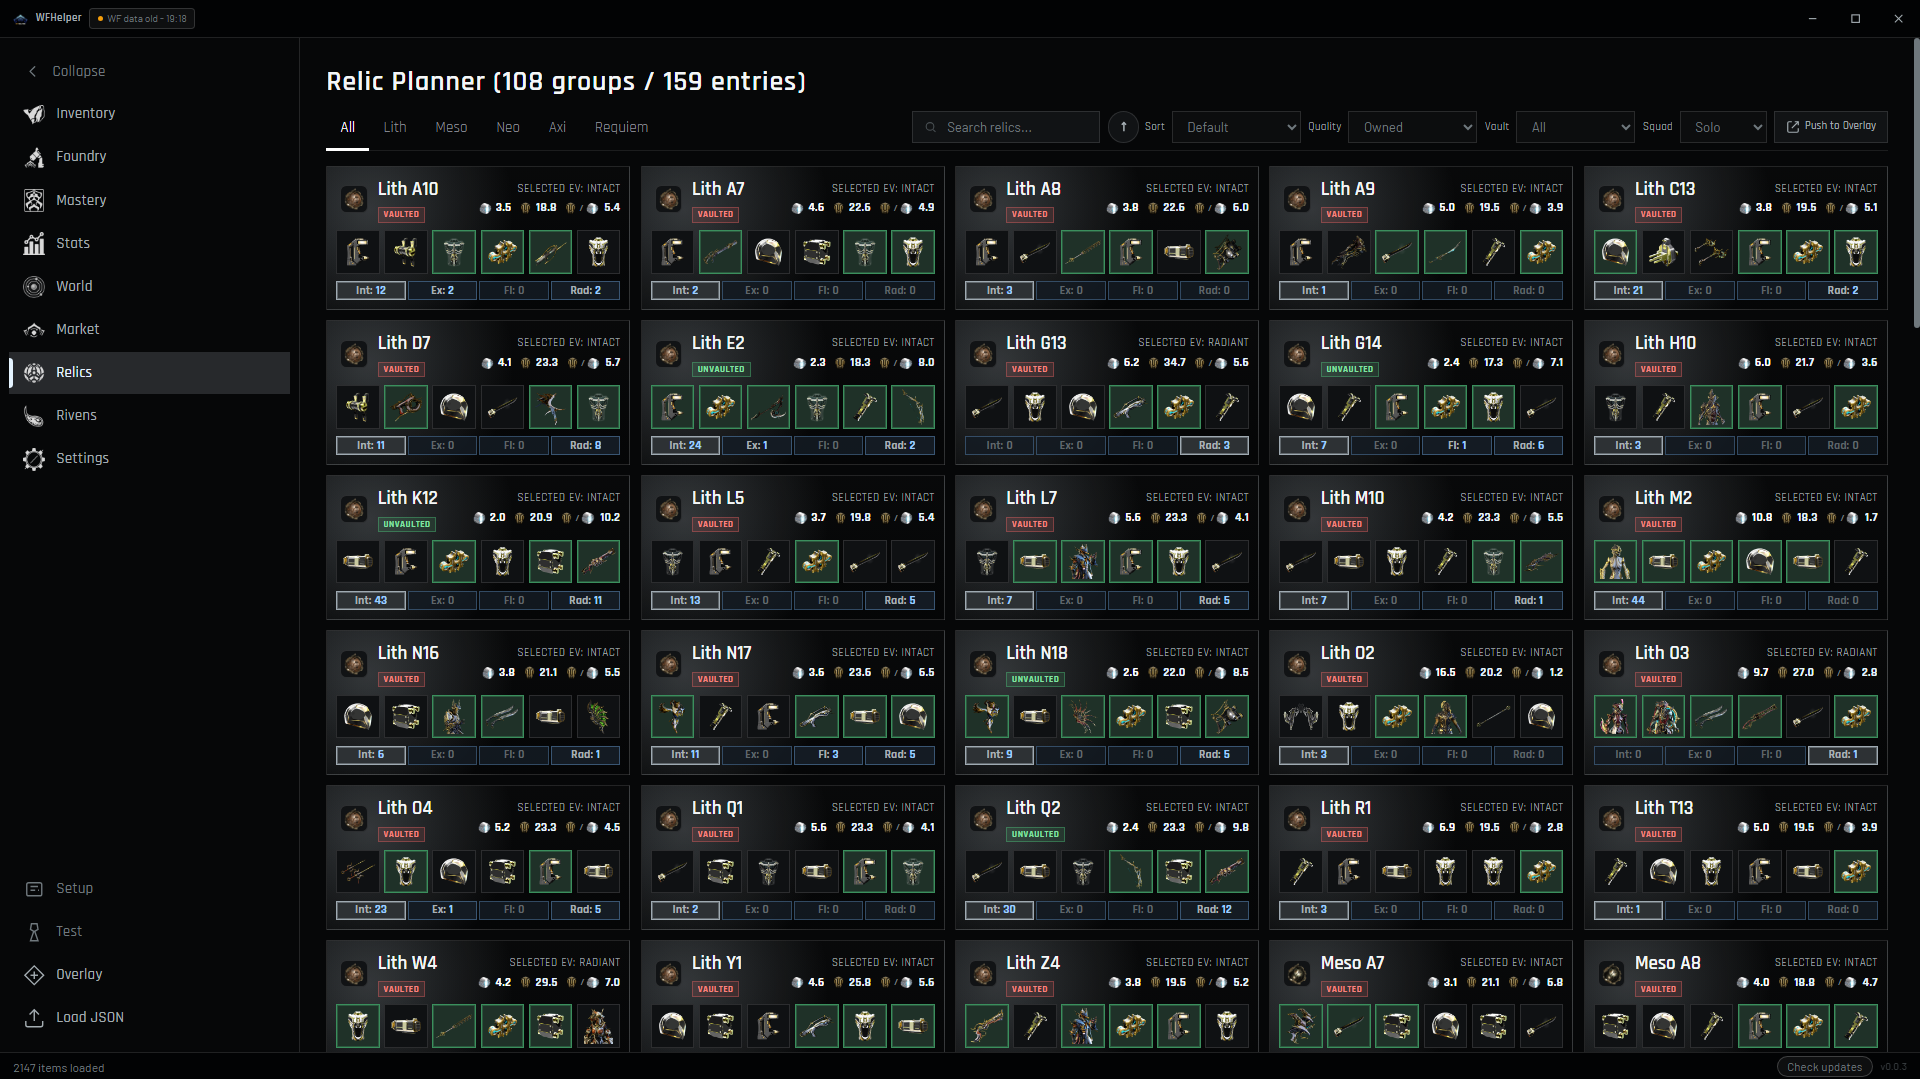The image size is (1920, 1079).
Task: Select Int: 12 refinement on Lith A10
Action: [371, 291]
